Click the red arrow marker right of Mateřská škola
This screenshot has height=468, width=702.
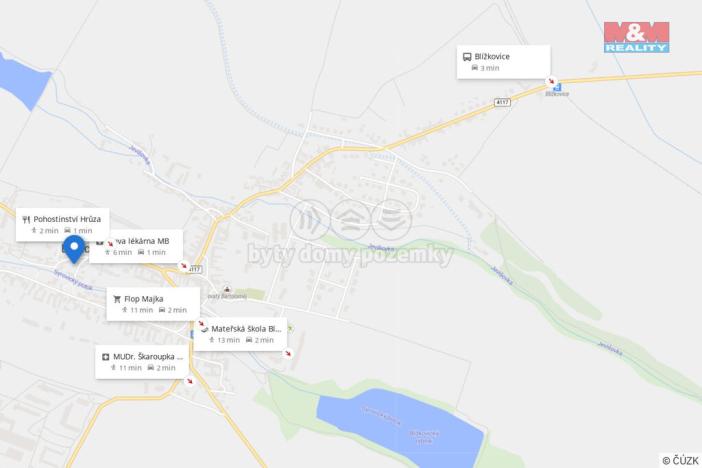(288, 353)
